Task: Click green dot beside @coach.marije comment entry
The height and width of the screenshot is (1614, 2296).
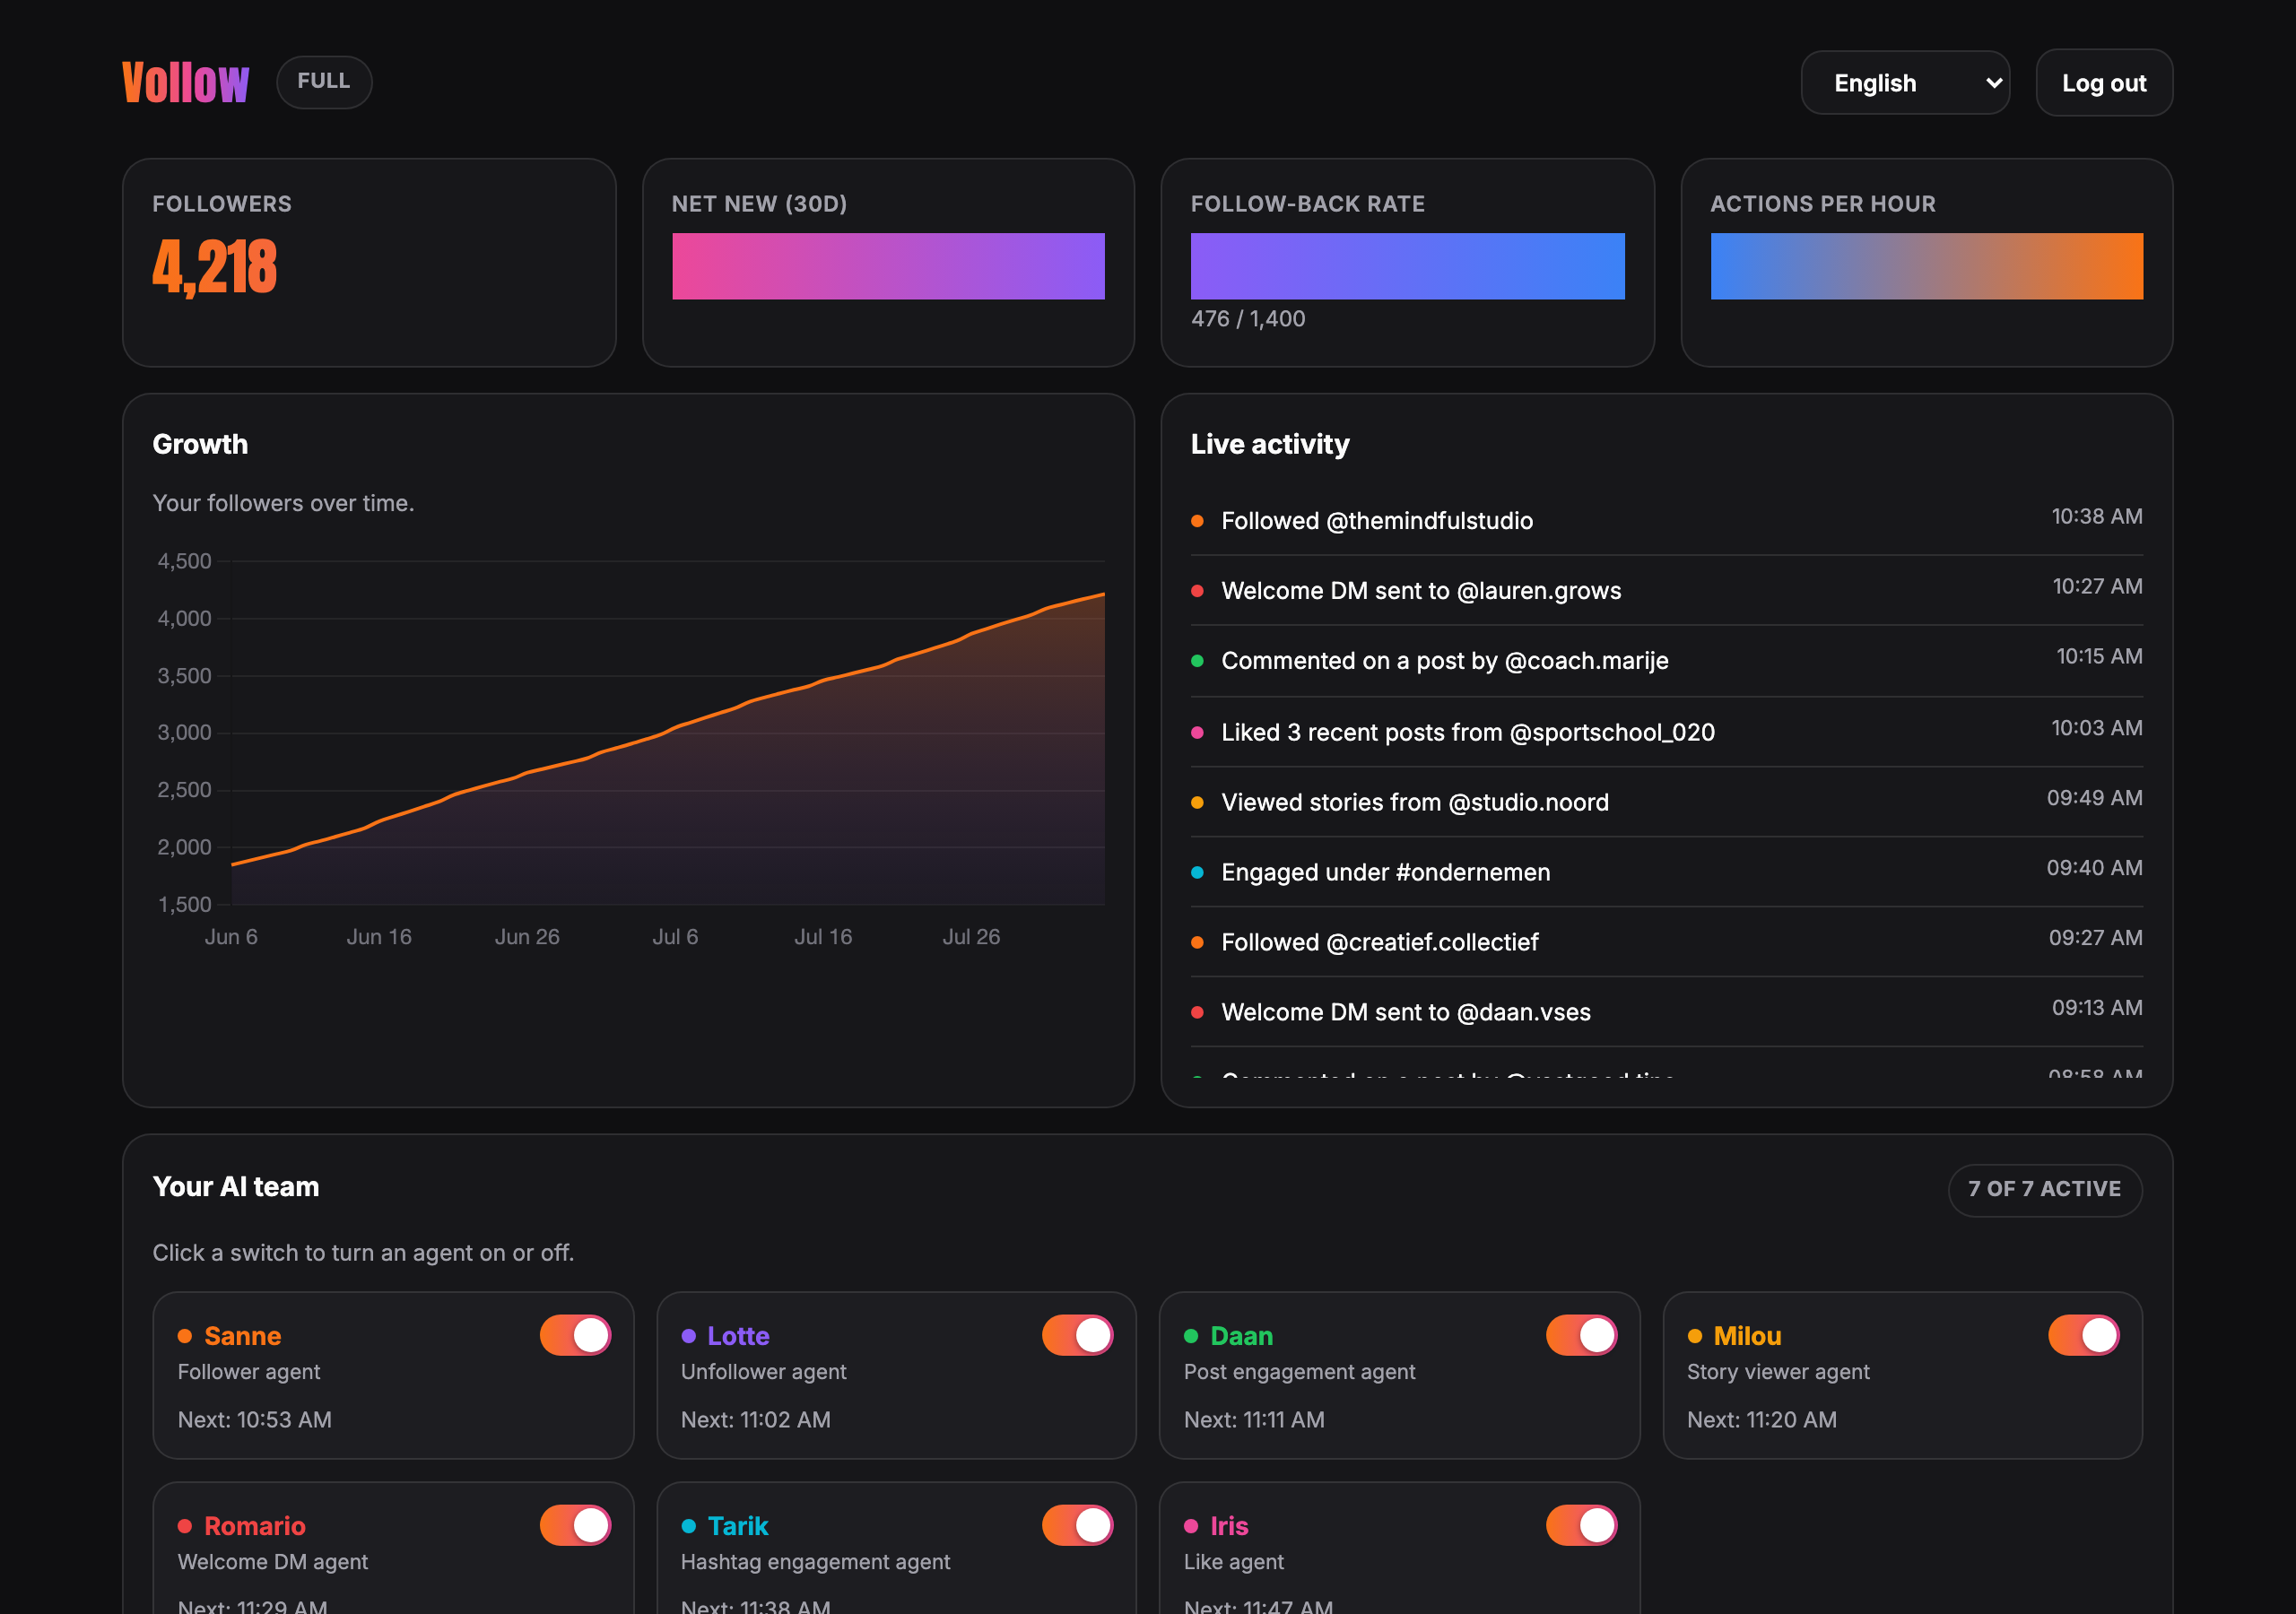Action: pos(1197,661)
